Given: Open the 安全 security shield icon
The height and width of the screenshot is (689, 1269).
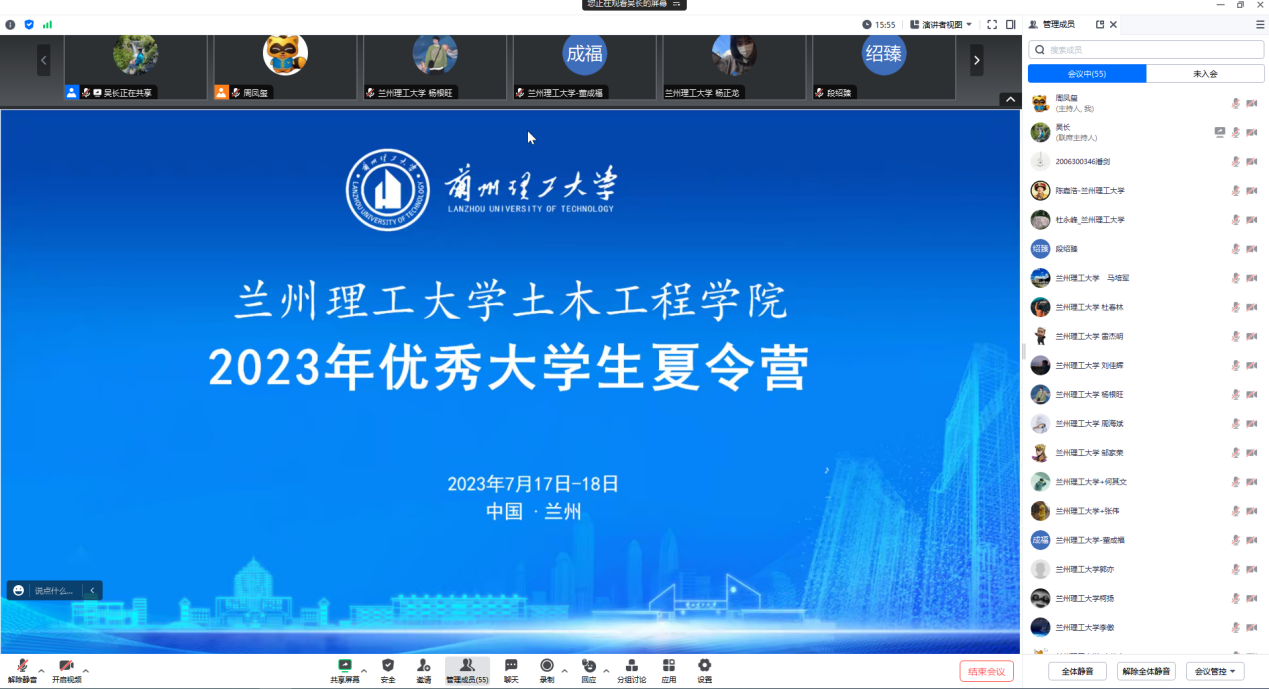Looking at the screenshot, I should [388, 667].
